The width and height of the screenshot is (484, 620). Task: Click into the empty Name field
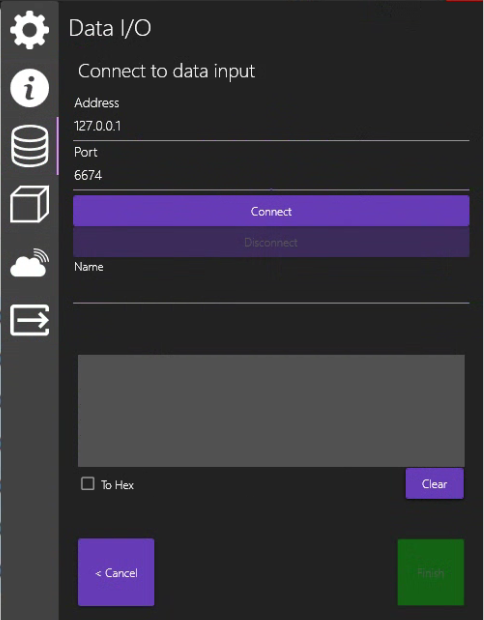[x=271, y=291]
